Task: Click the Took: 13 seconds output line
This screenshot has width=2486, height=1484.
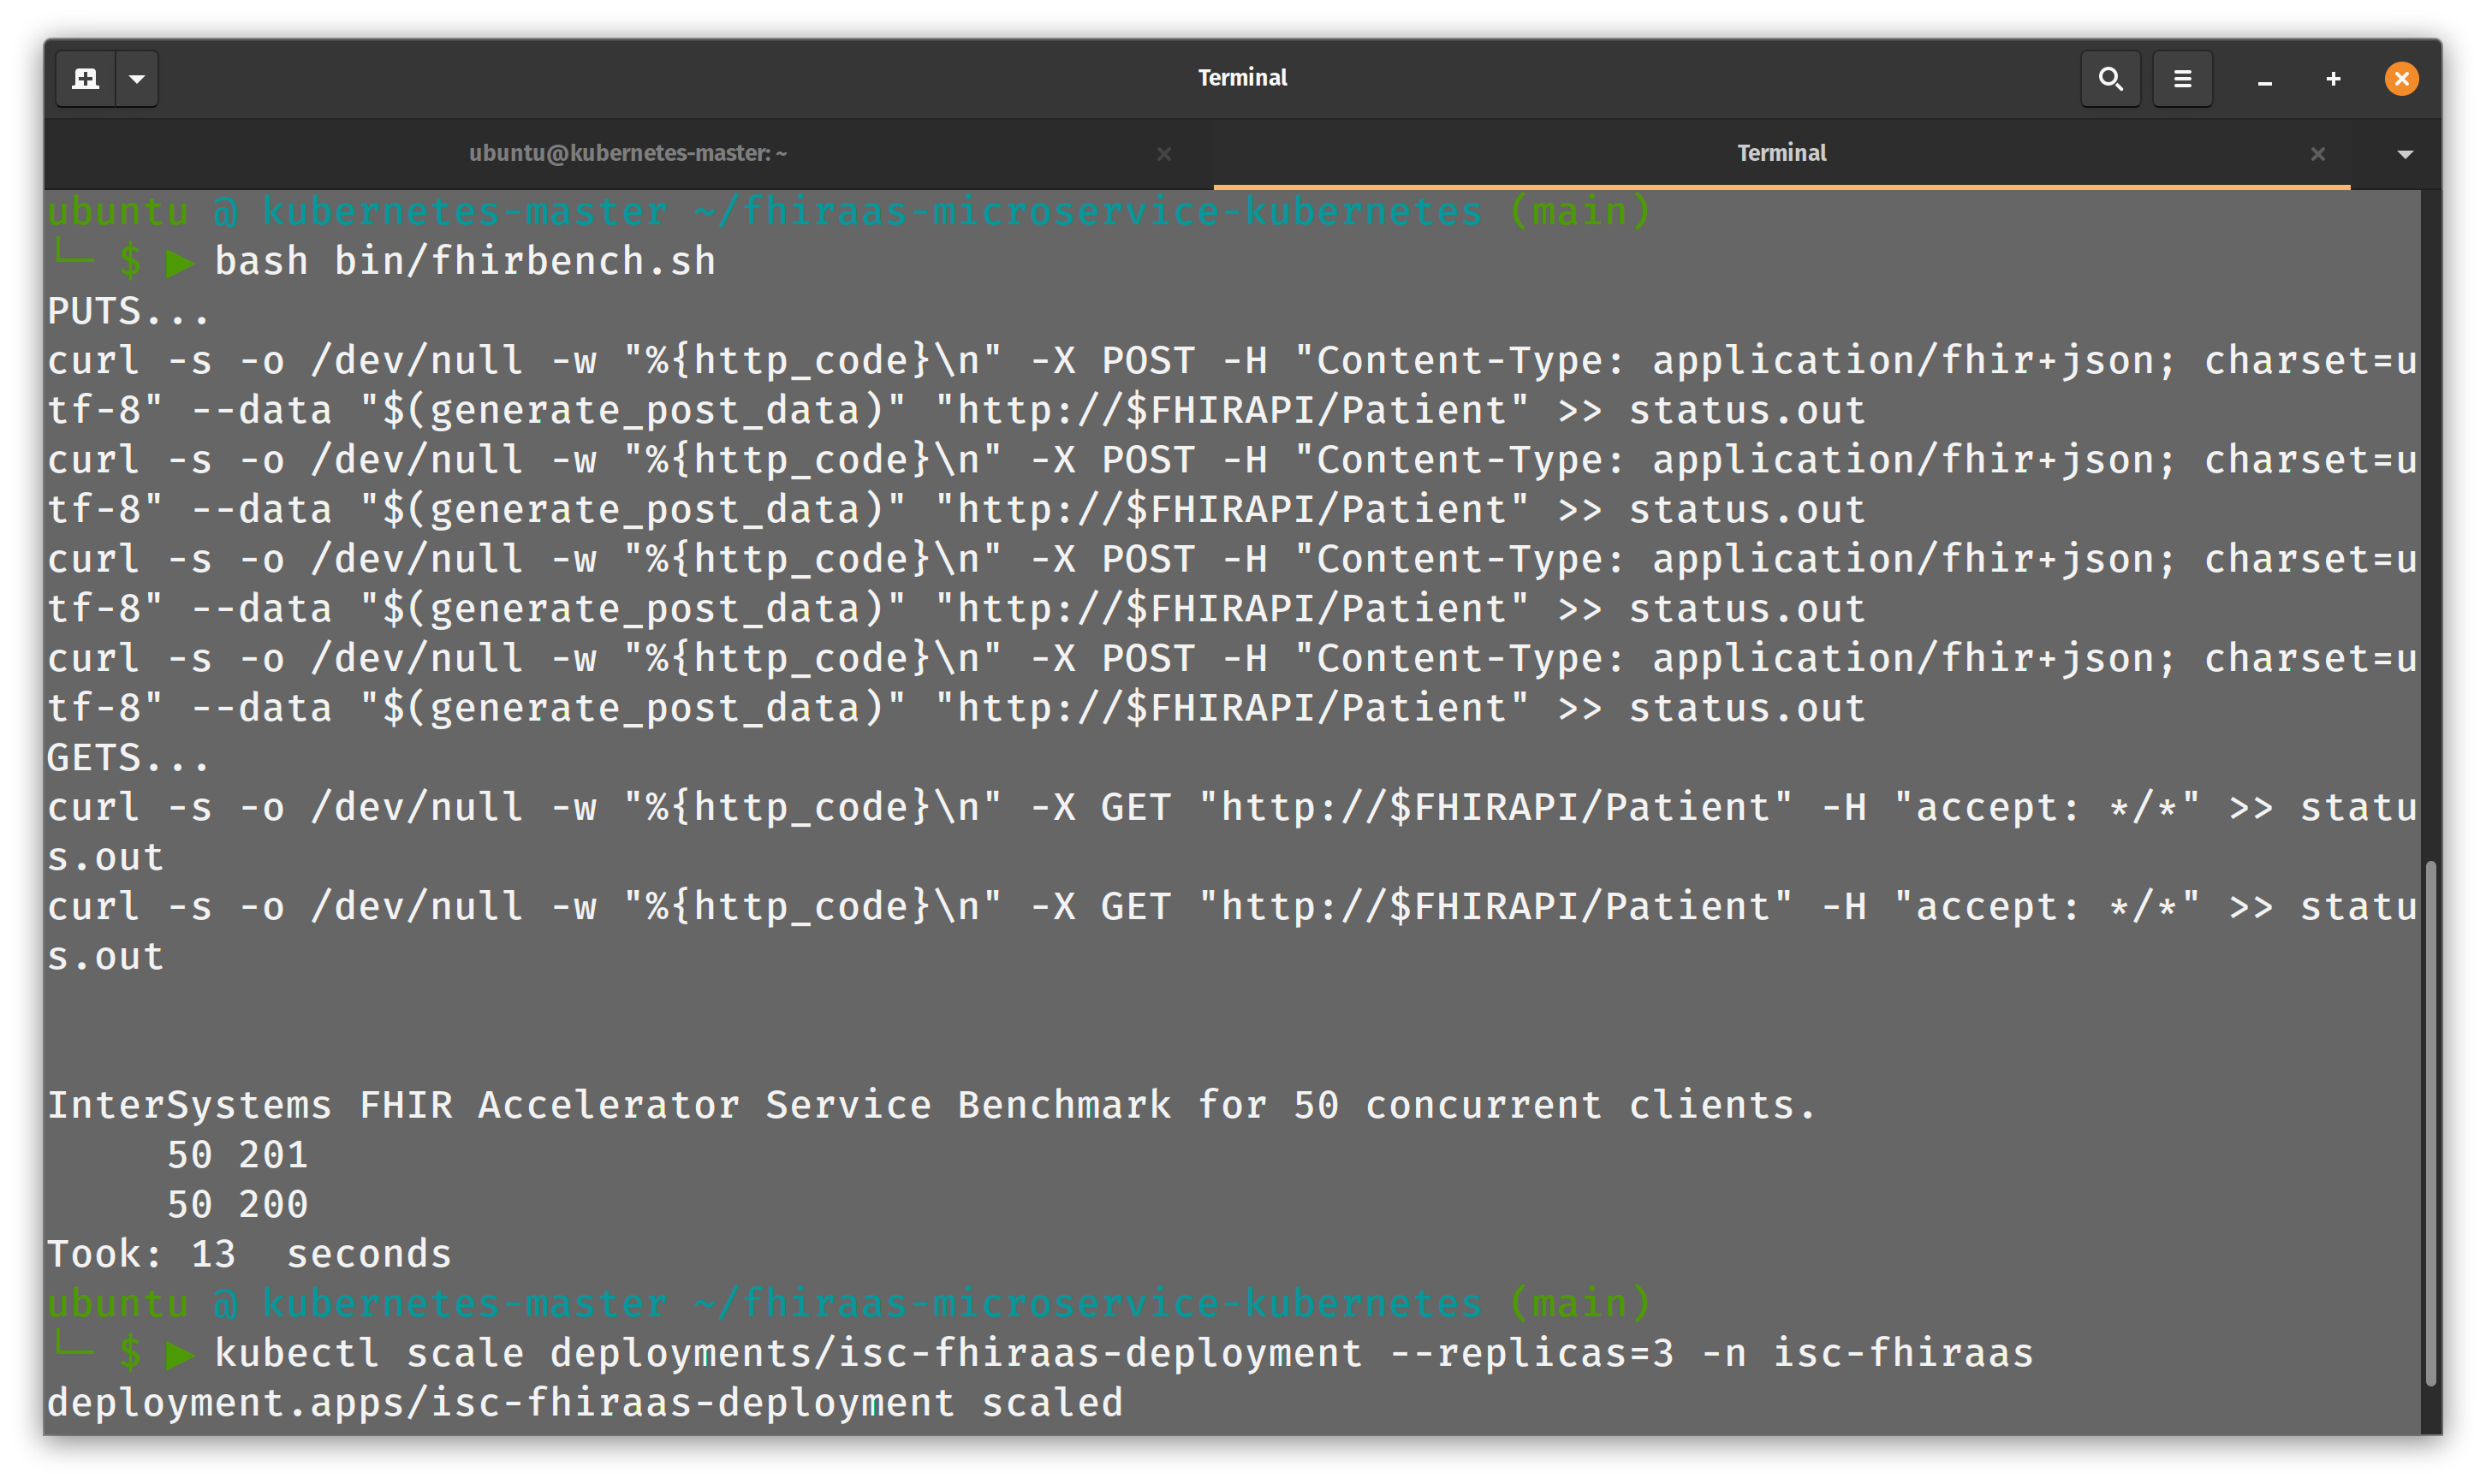Action: point(250,1255)
